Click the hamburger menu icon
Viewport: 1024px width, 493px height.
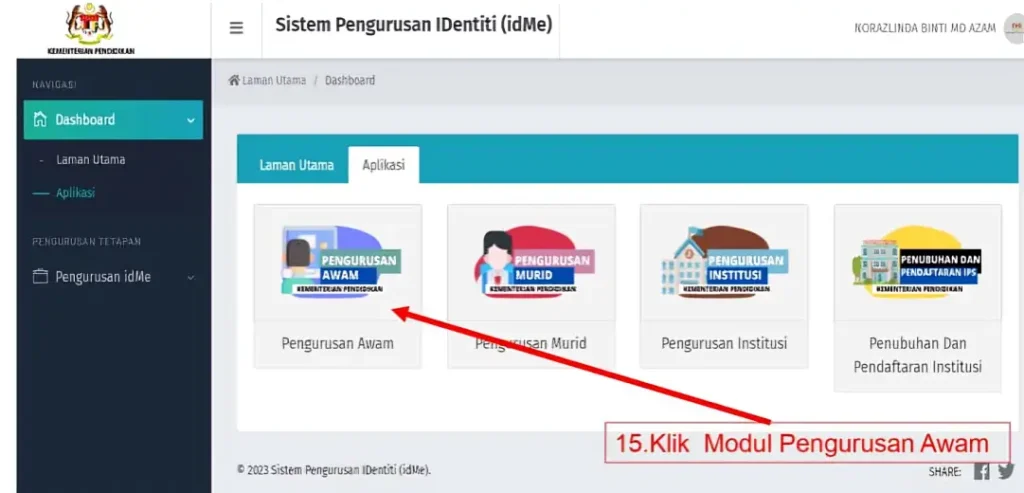coord(236,28)
